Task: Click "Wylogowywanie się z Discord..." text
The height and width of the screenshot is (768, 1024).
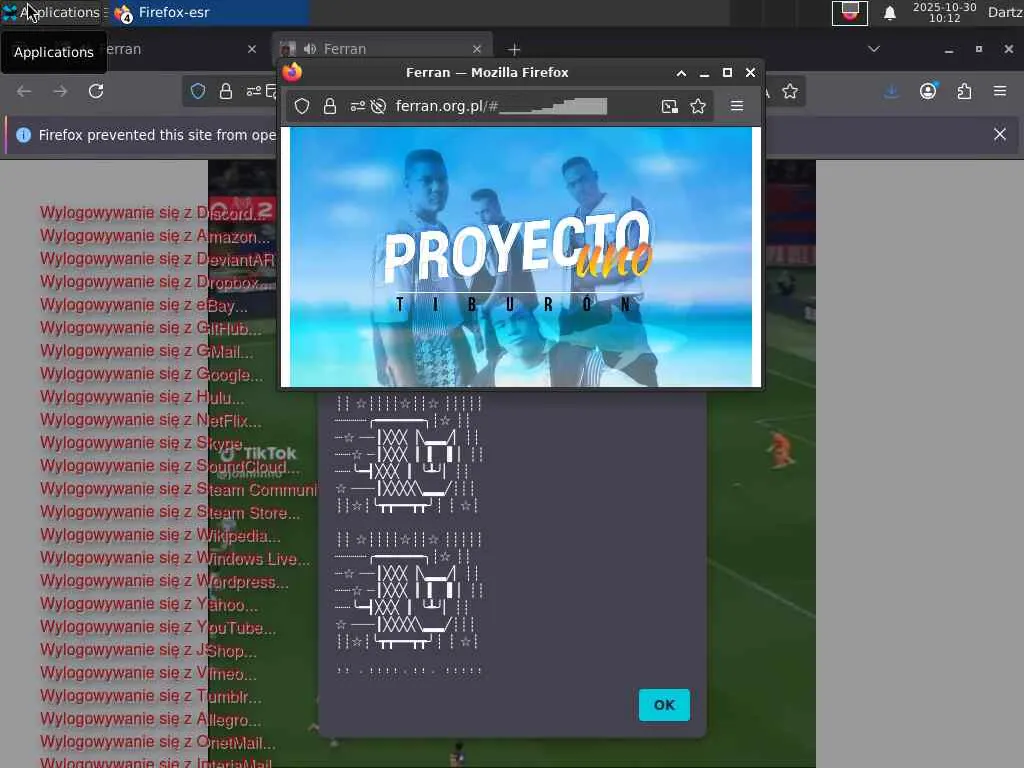Action: [x=153, y=213]
